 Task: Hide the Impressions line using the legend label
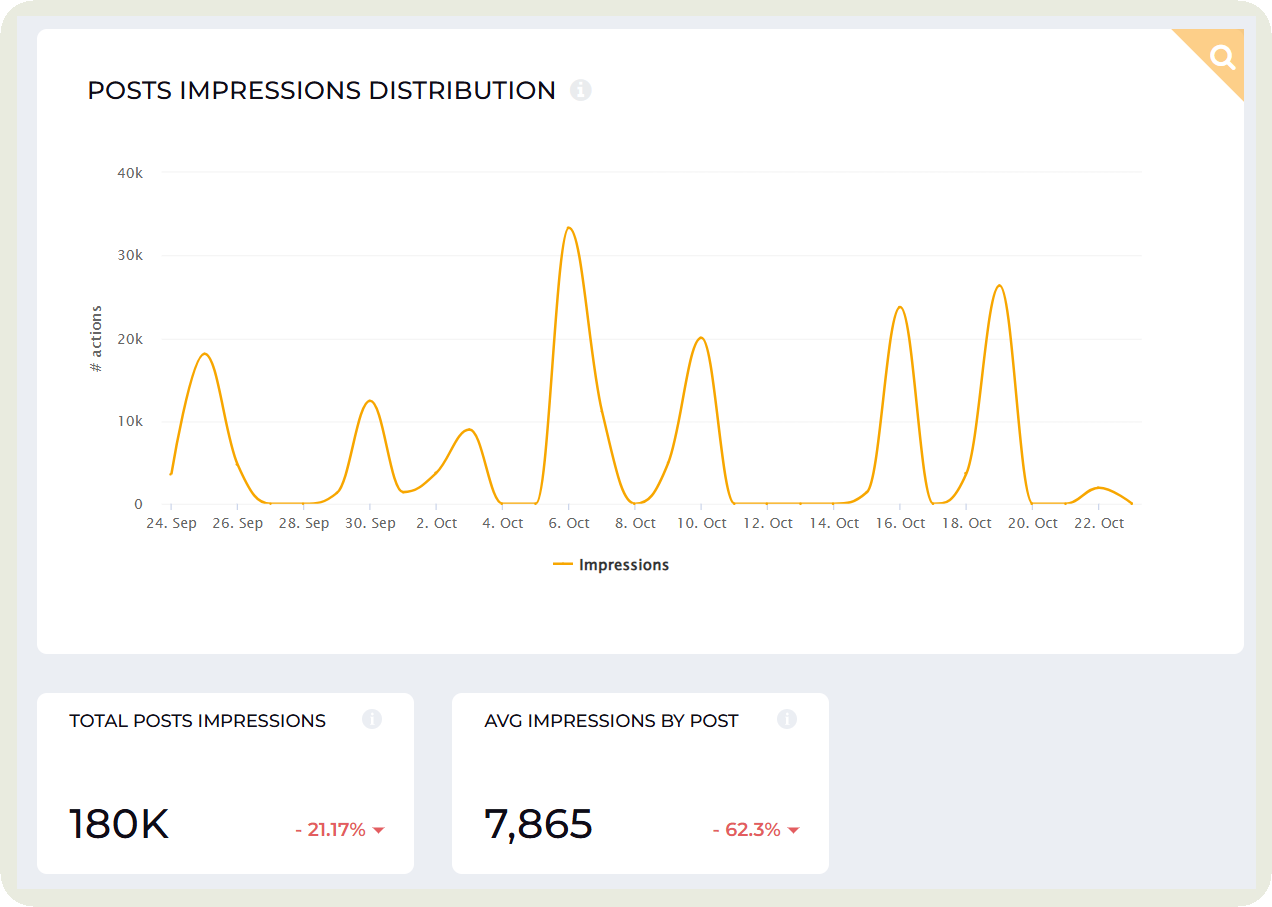coord(623,564)
